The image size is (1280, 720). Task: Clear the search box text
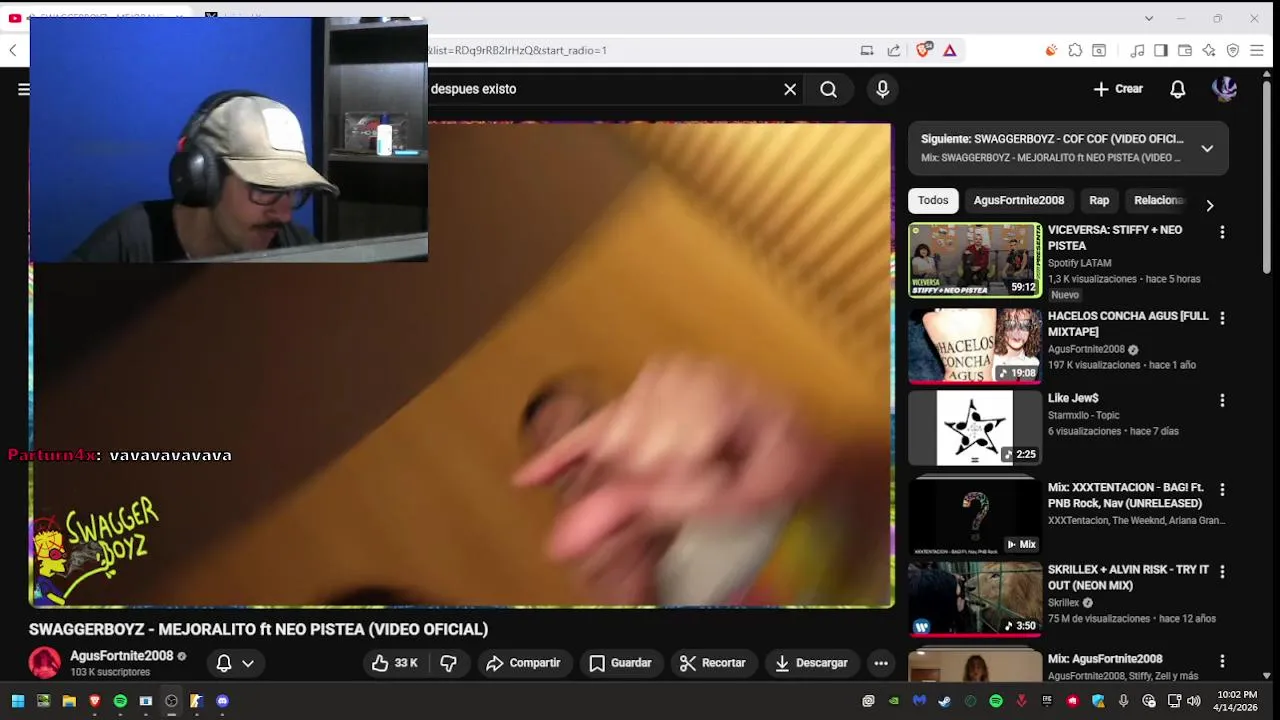tap(790, 89)
